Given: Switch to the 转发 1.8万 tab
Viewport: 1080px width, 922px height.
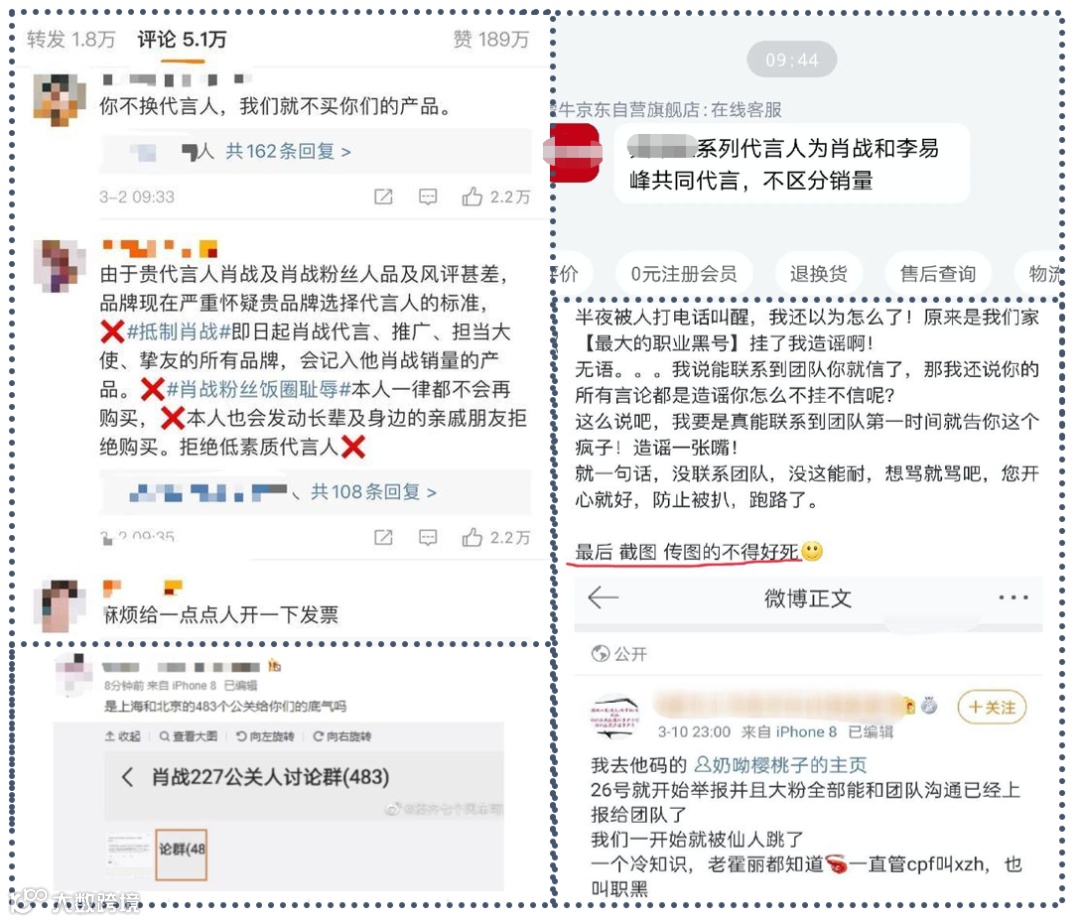Looking at the screenshot, I should 71,39.
